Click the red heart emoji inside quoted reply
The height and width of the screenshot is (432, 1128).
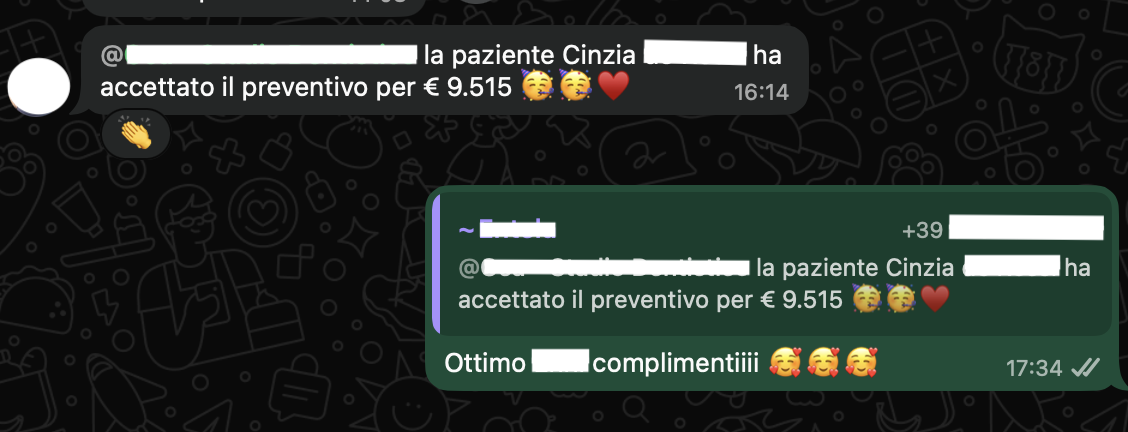[935, 299]
